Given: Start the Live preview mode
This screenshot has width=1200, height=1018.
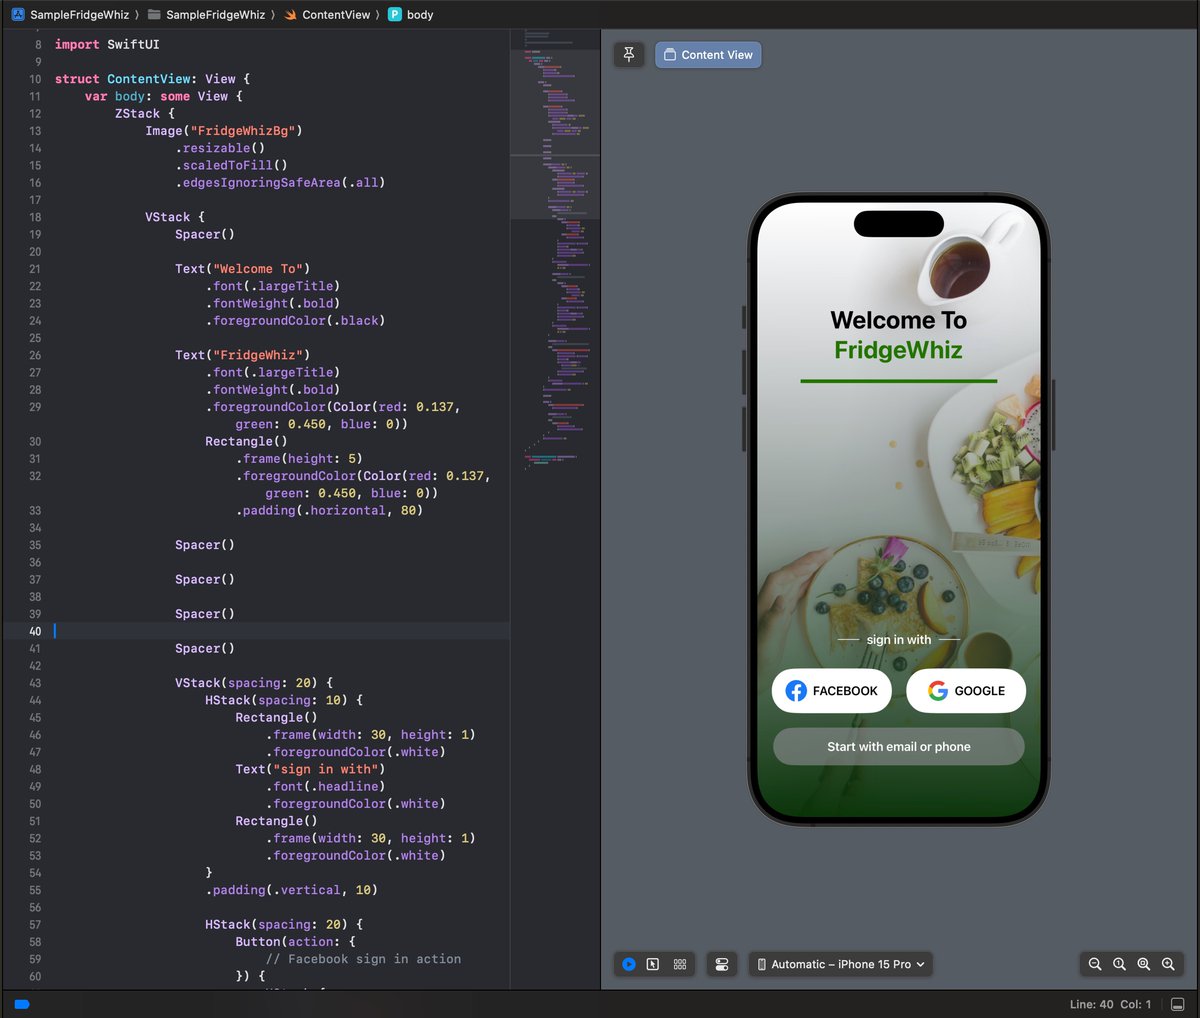Looking at the screenshot, I should (x=629, y=964).
